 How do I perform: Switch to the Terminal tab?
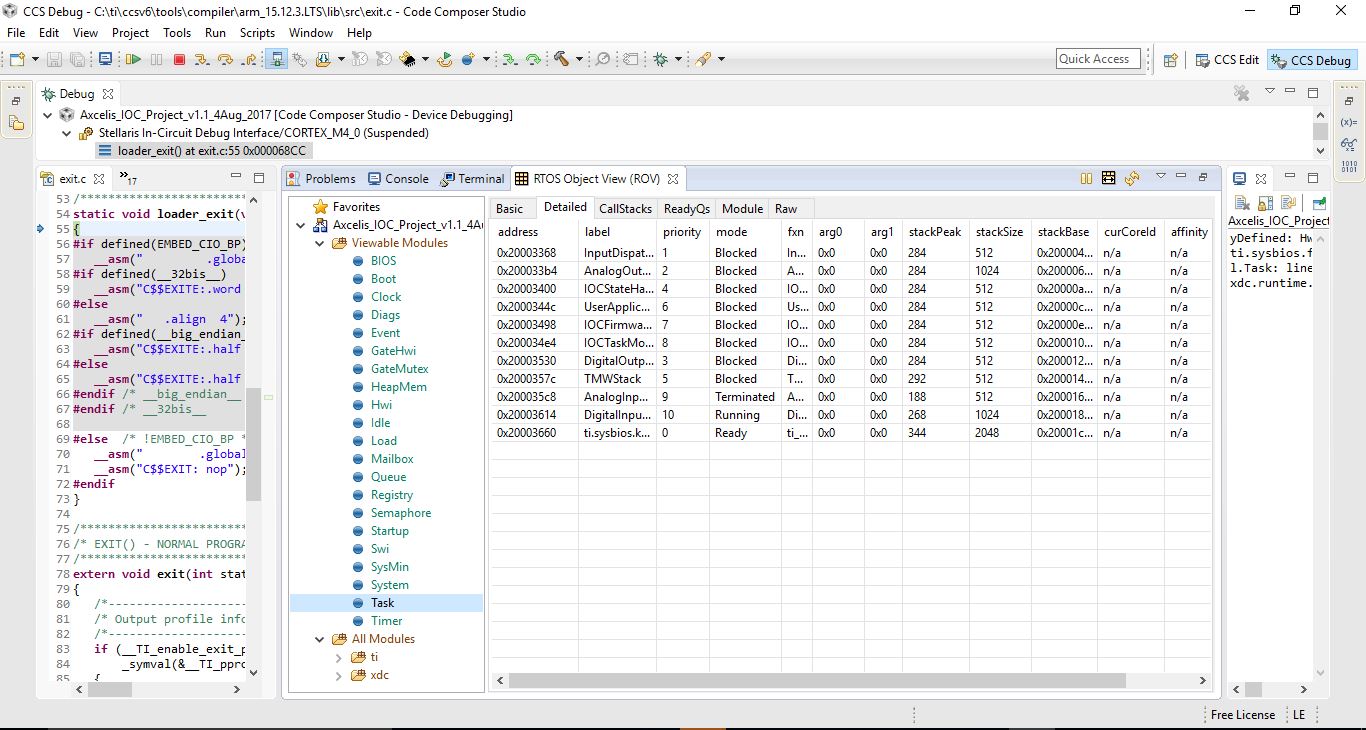pos(472,179)
